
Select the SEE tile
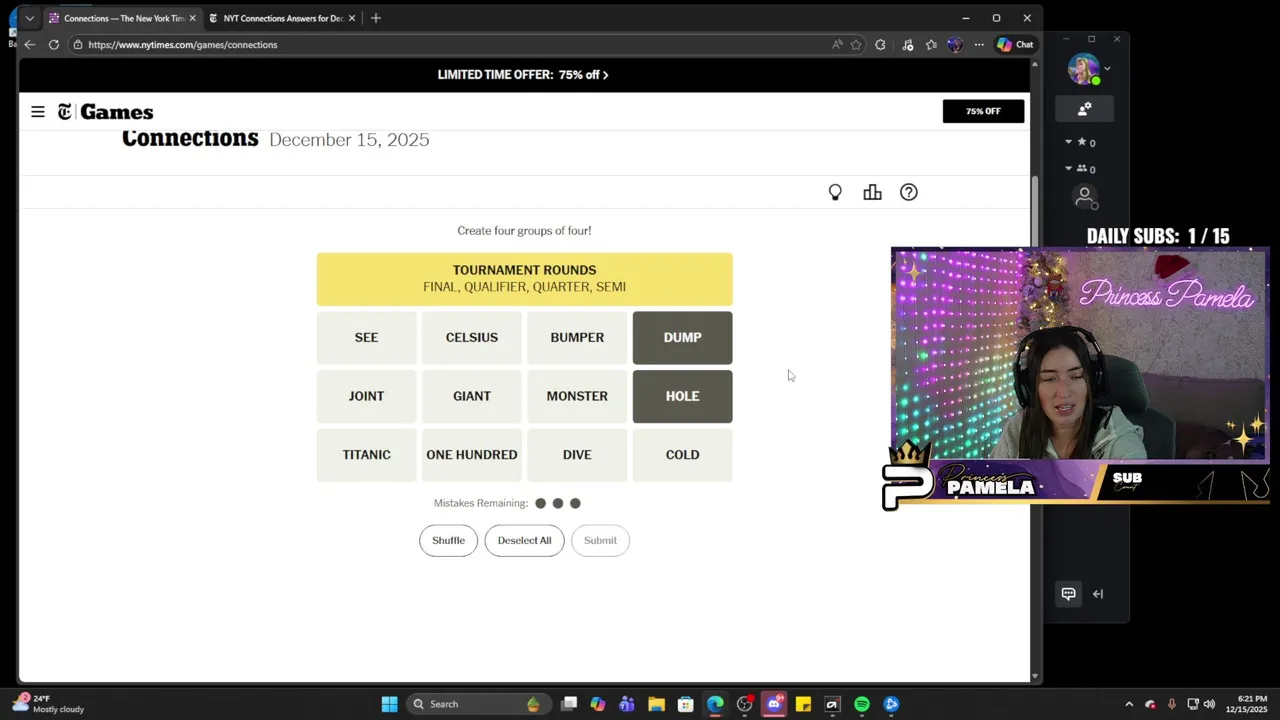(x=366, y=338)
